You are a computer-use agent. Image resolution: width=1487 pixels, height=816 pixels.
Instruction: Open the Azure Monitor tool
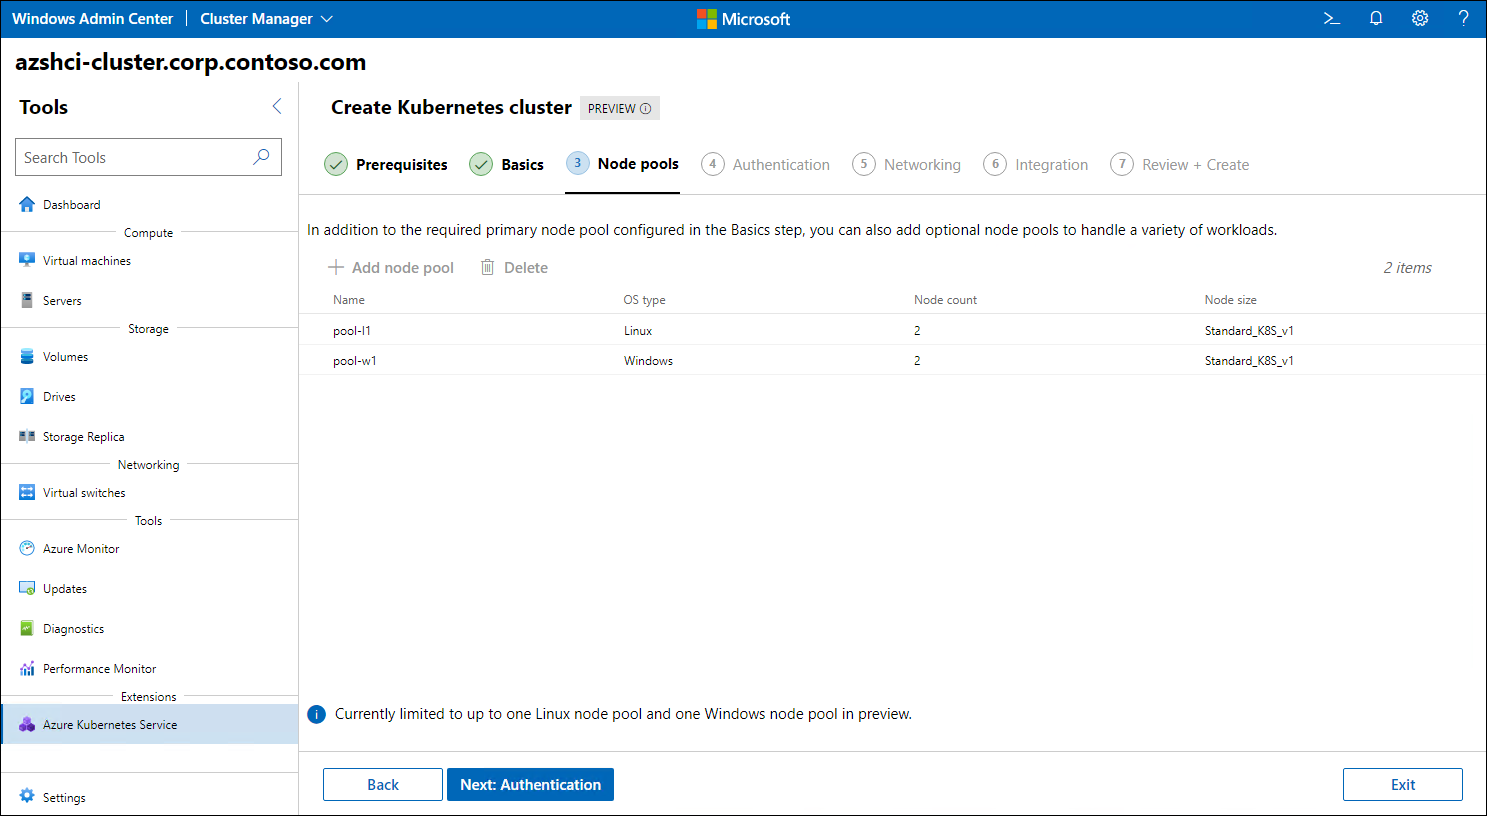pos(79,548)
